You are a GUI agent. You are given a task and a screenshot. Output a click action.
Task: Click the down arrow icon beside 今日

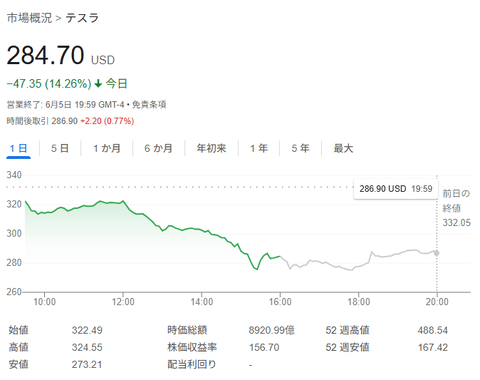[98, 83]
